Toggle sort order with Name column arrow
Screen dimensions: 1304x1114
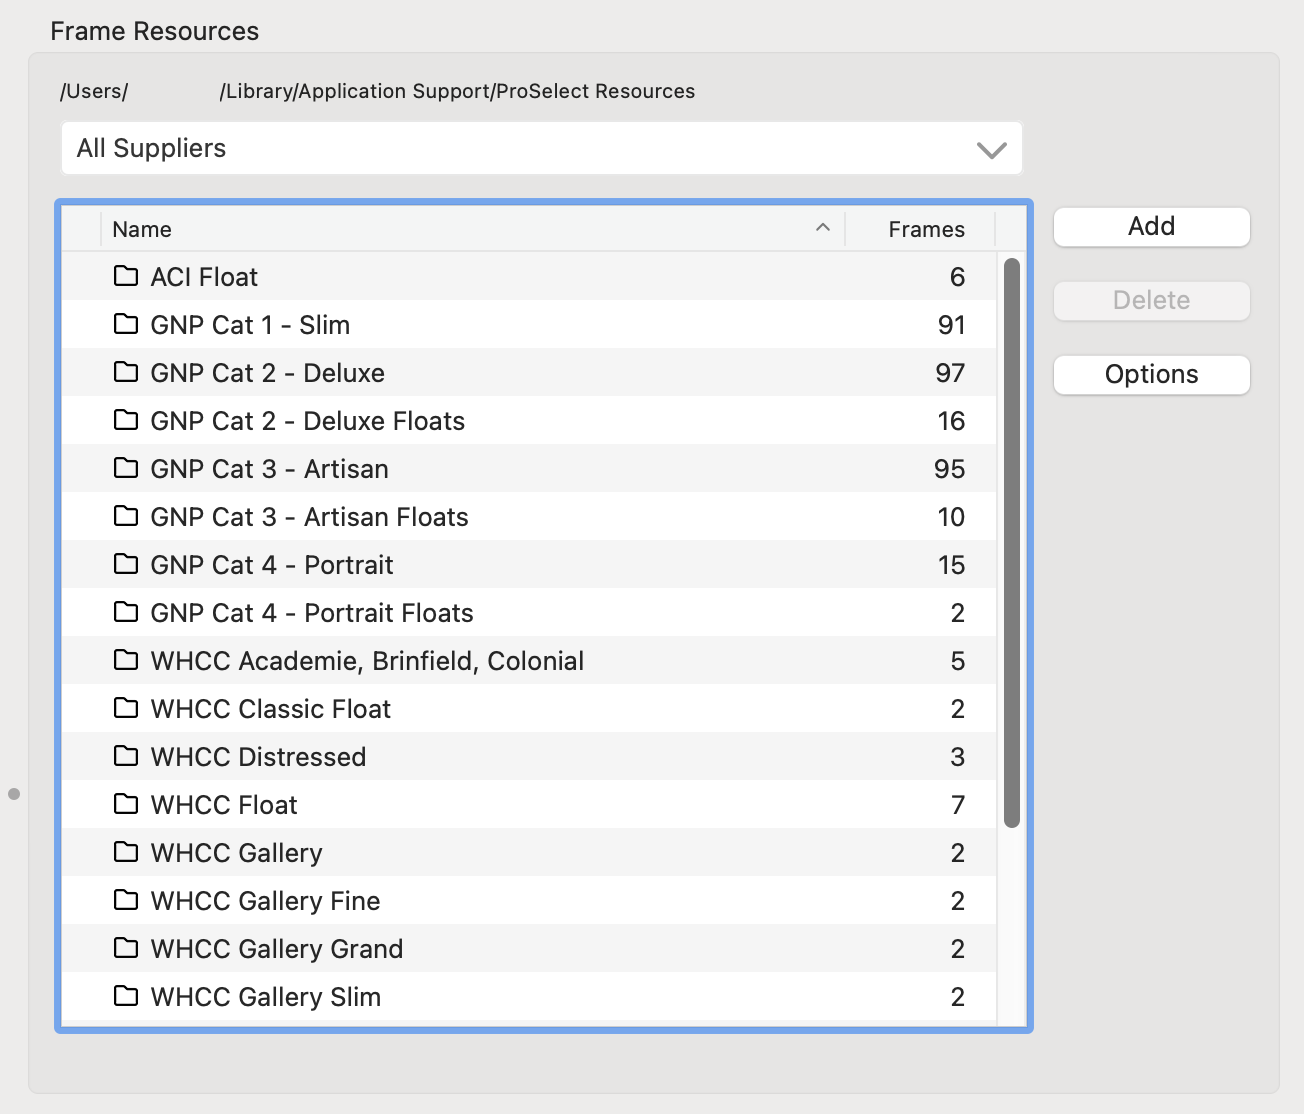[823, 228]
